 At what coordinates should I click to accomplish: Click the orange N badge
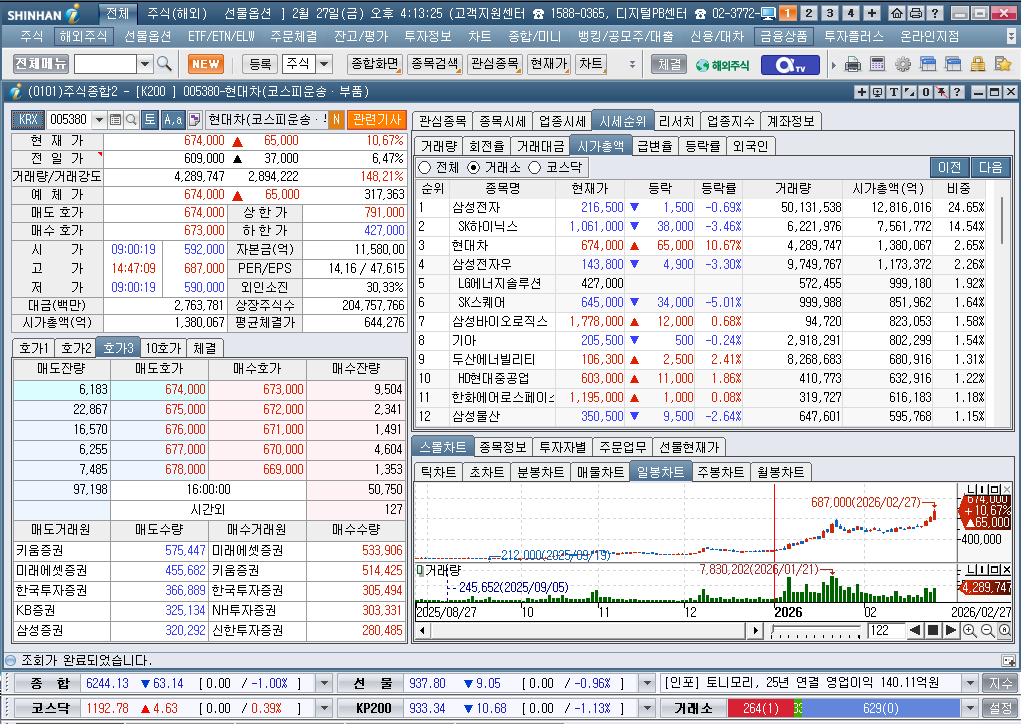click(x=336, y=119)
